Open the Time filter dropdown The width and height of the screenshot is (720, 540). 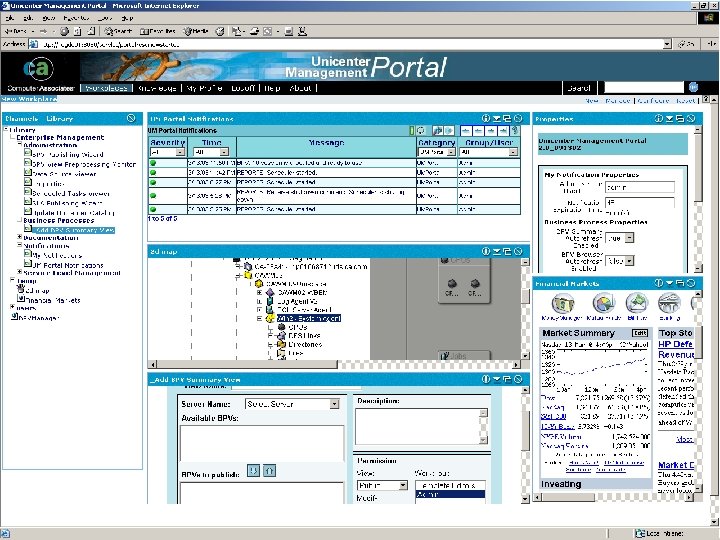pos(224,152)
